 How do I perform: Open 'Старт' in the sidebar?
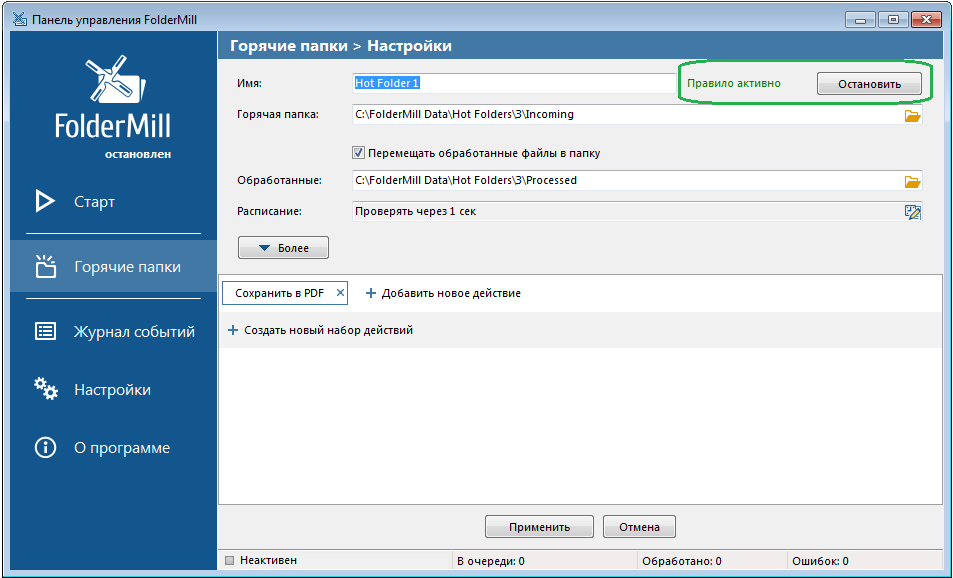[94, 202]
